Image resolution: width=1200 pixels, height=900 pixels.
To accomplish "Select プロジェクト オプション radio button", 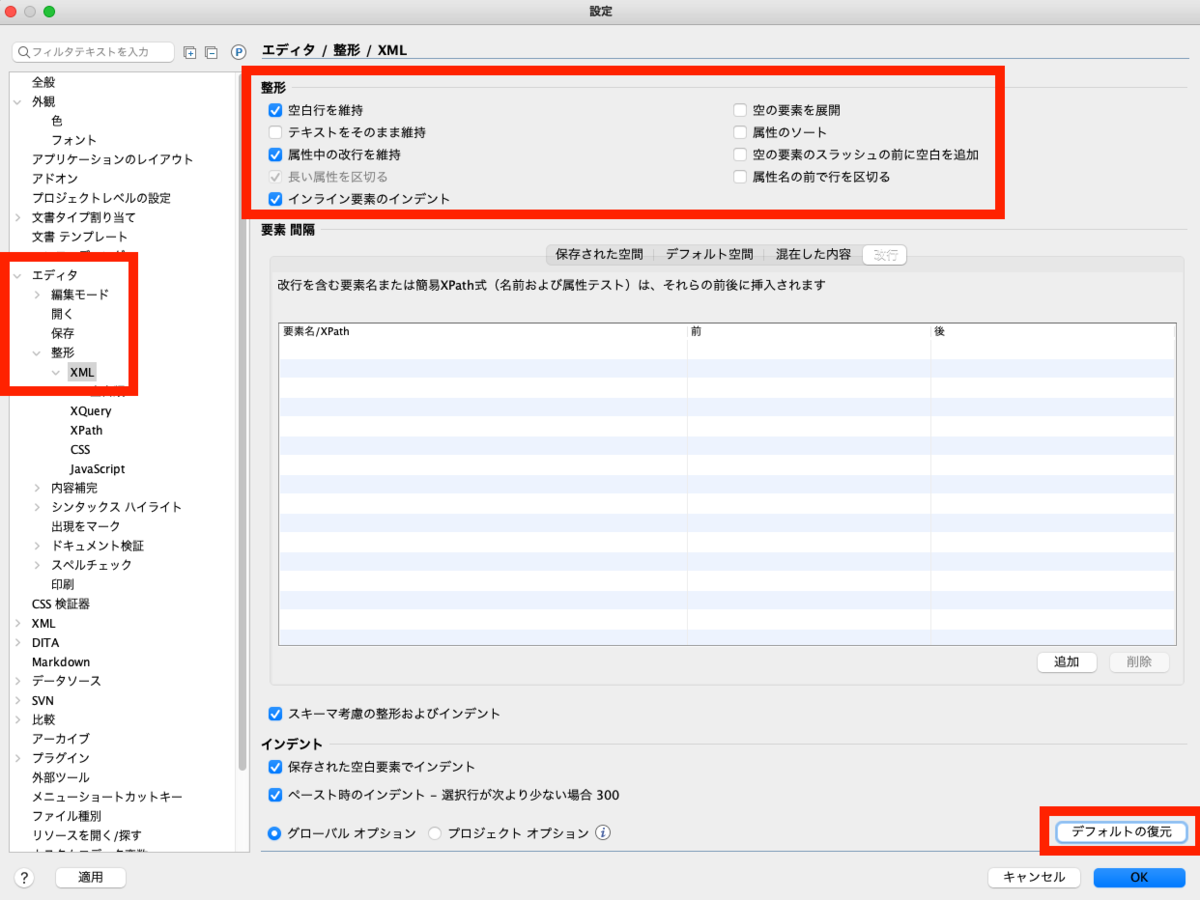I will point(435,833).
